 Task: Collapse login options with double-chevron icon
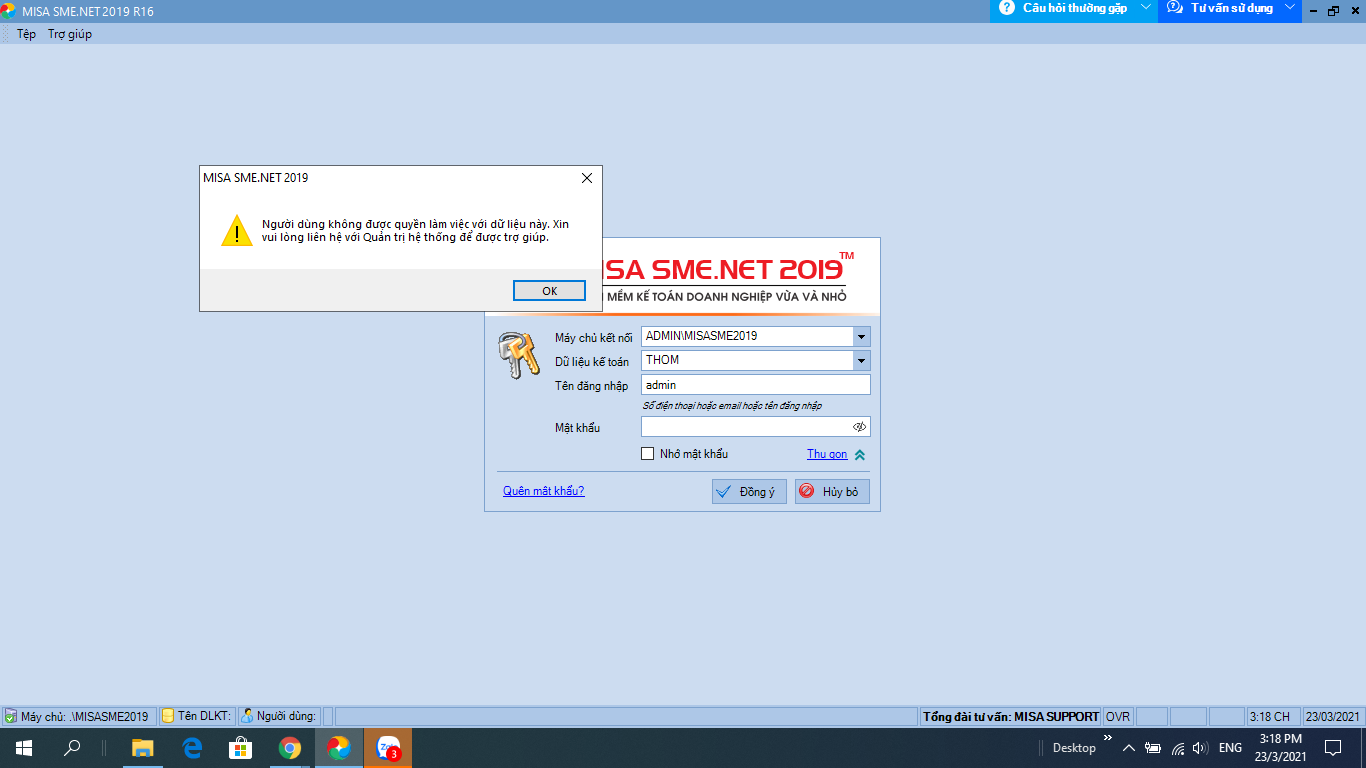[860, 454]
